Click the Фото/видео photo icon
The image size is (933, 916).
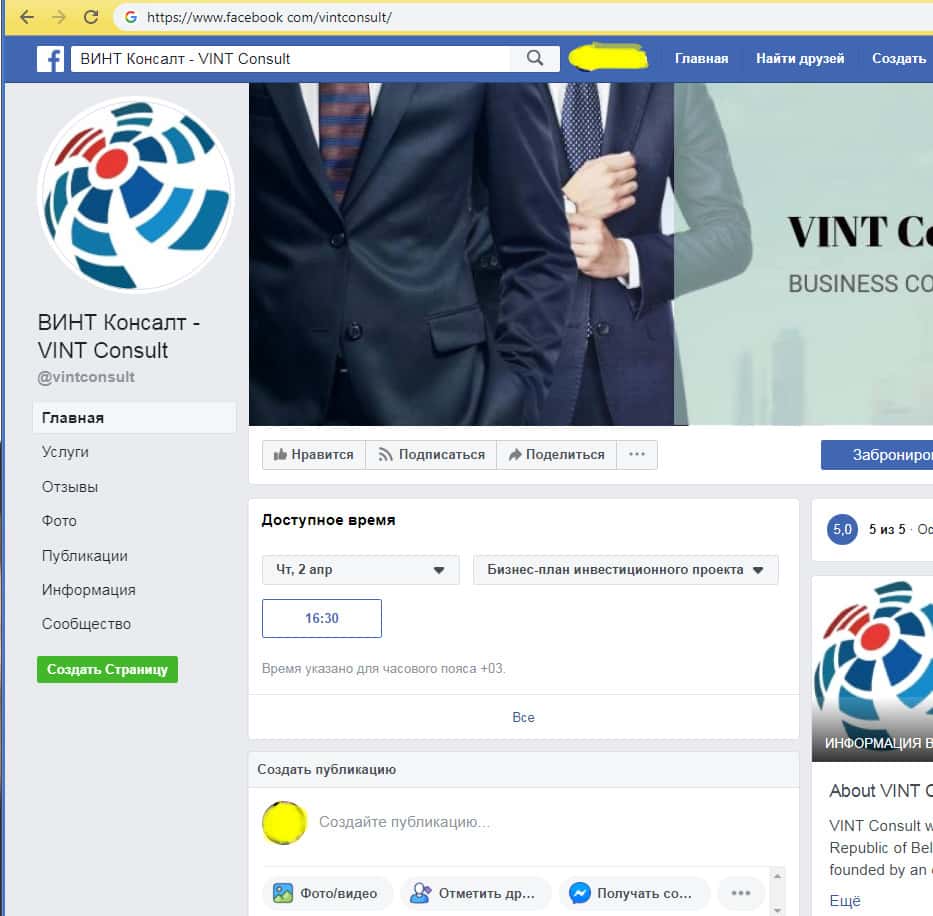(x=283, y=893)
